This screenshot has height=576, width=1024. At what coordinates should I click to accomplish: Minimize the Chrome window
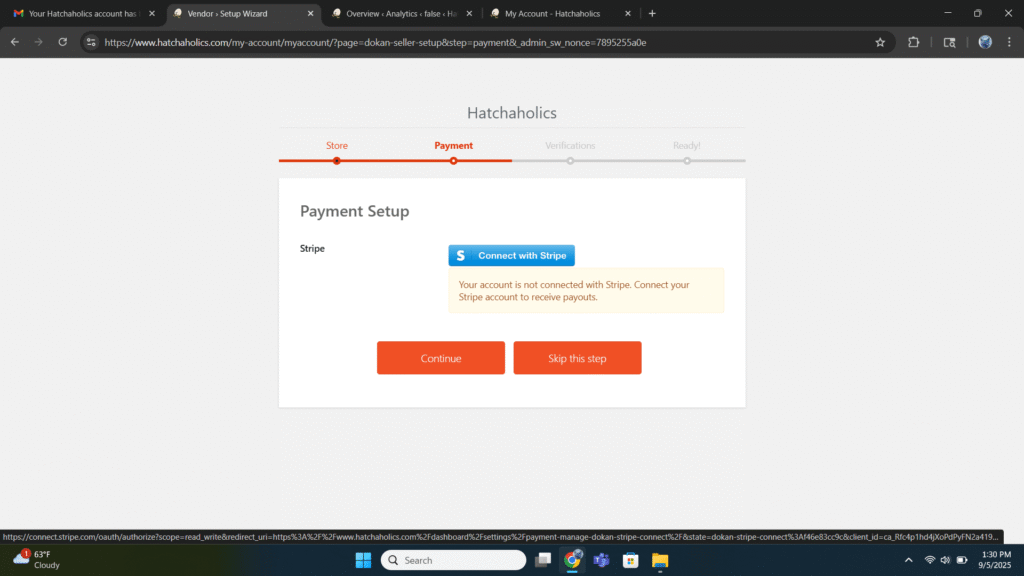point(948,13)
